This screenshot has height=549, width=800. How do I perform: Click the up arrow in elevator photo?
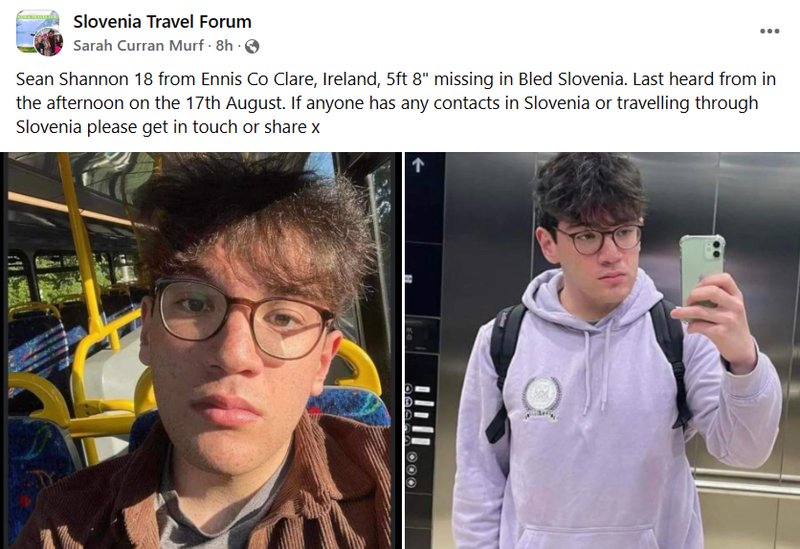[x=418, y=165]
